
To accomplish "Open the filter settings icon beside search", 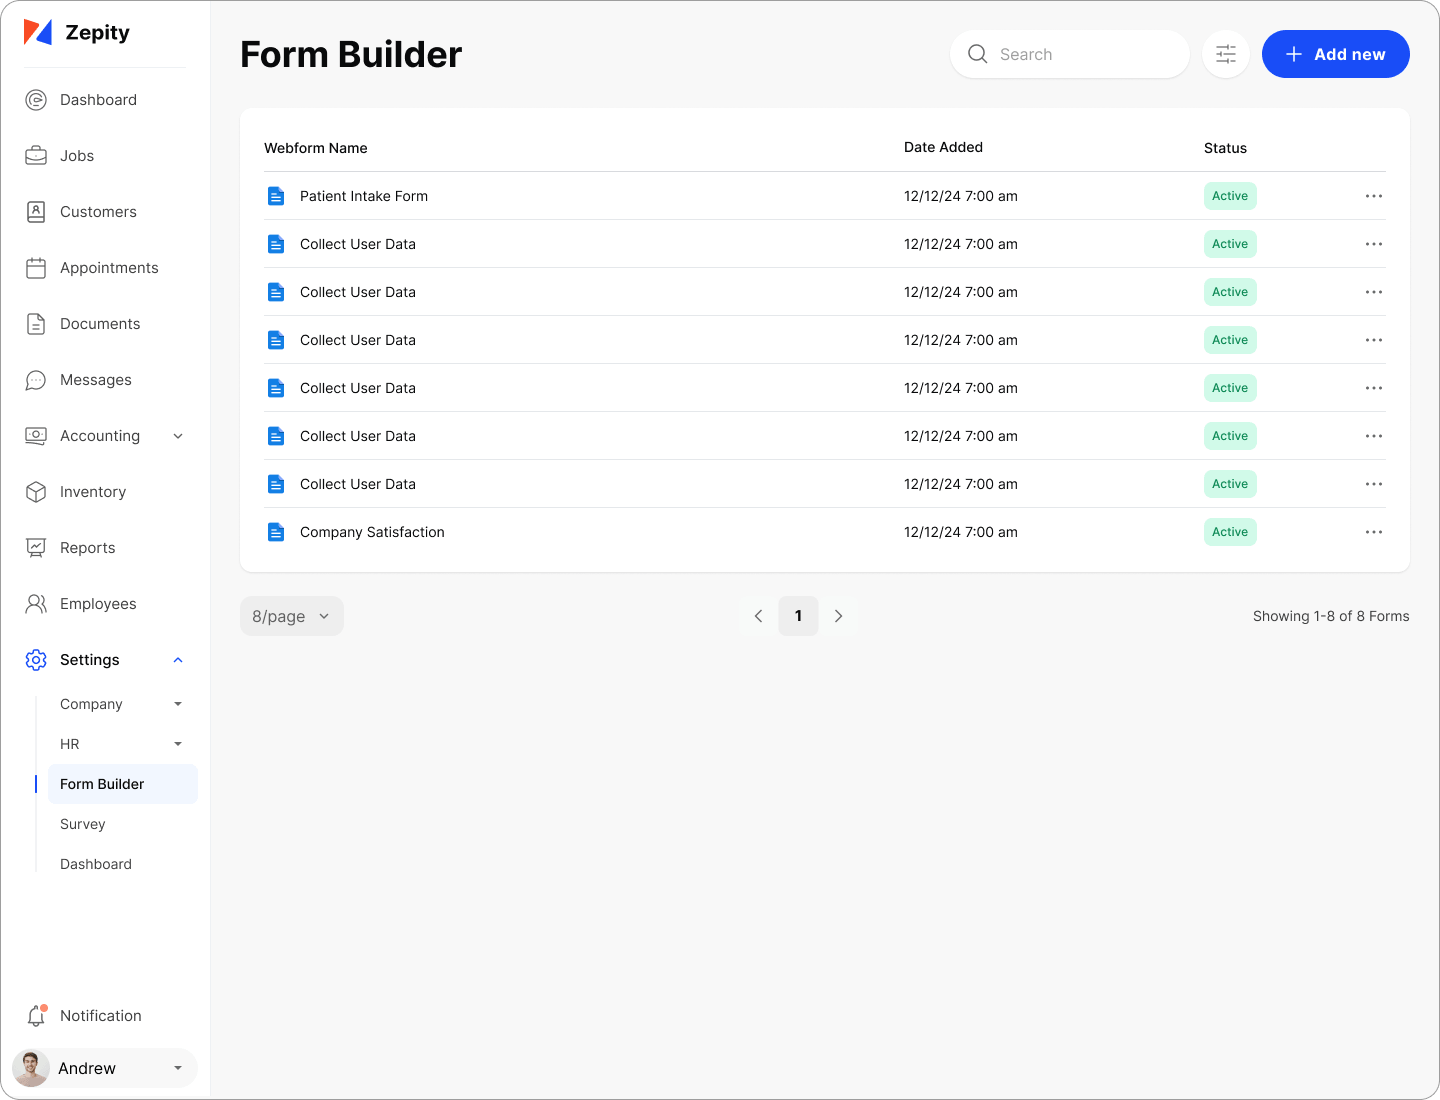I will coord(1226,54).
